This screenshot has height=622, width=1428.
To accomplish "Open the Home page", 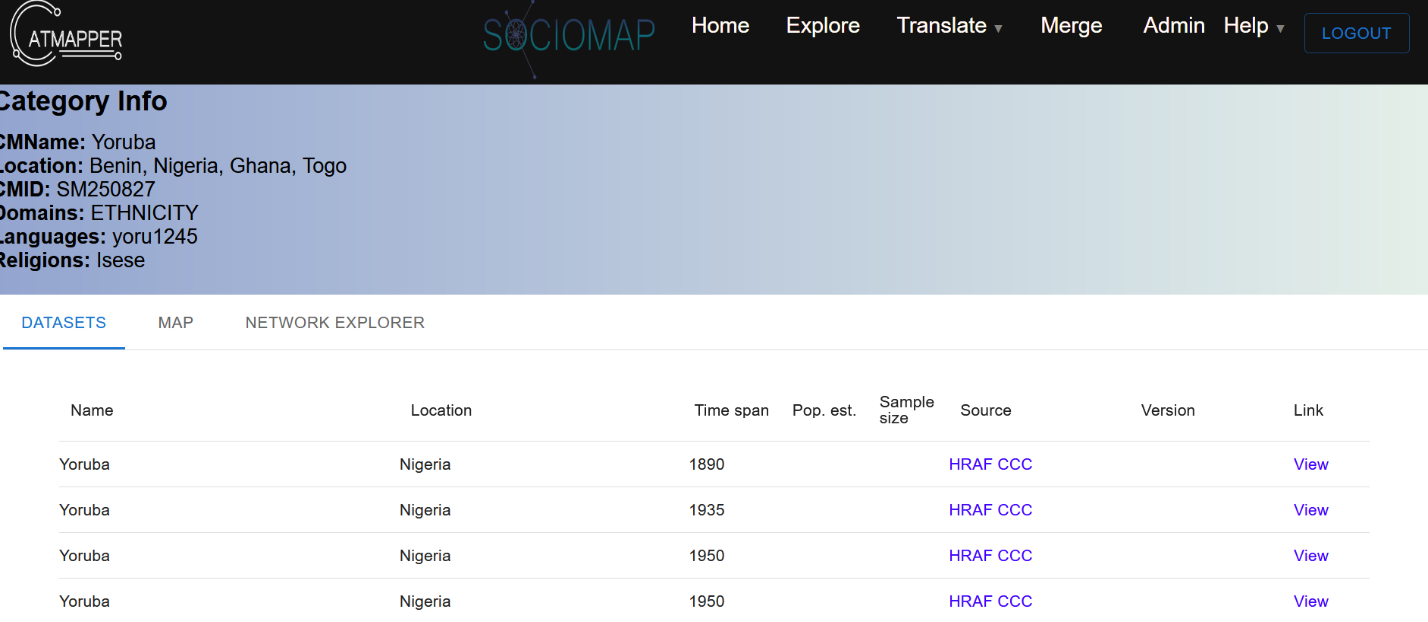I will [720, 26].
